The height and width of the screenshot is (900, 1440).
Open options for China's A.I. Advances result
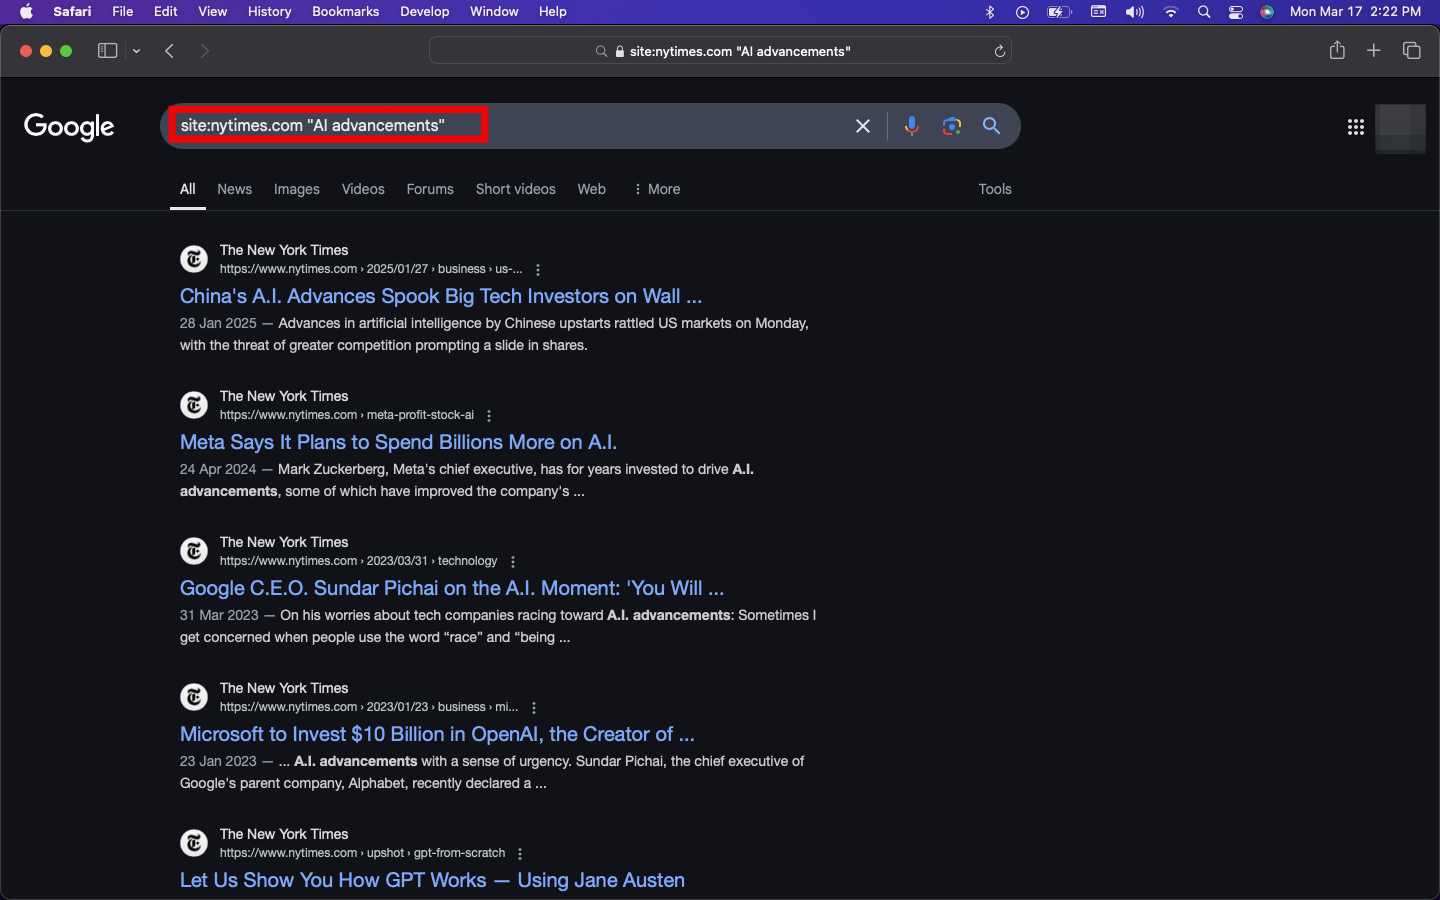[x=538, y=270]
